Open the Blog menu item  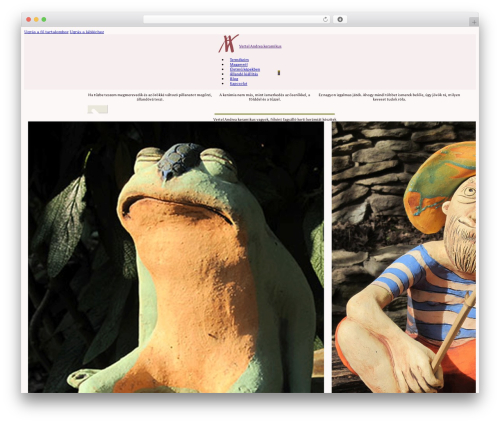(234, 79)
